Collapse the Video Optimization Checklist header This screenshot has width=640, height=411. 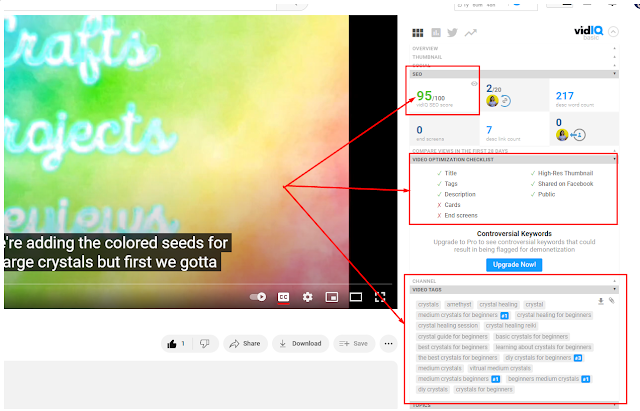[514, 159]
